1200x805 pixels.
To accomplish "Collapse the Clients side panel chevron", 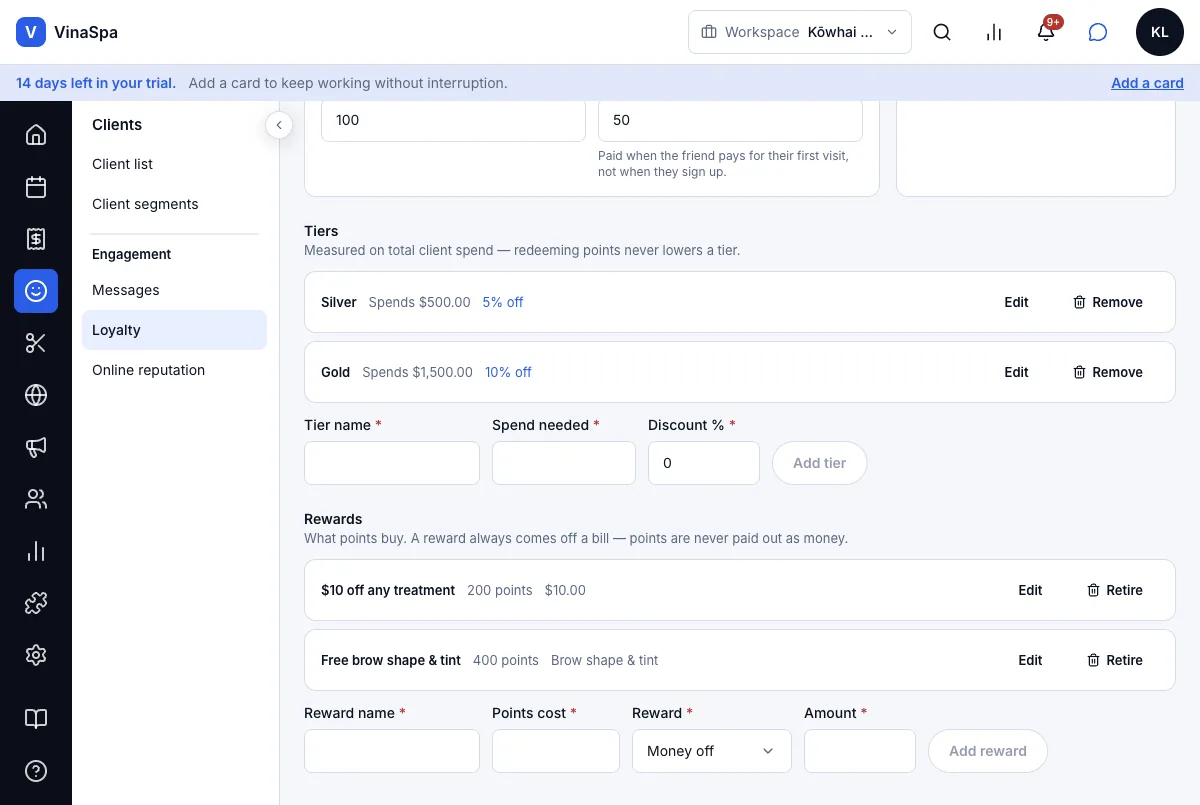I will pyautogui.click(x=279, y=125).
